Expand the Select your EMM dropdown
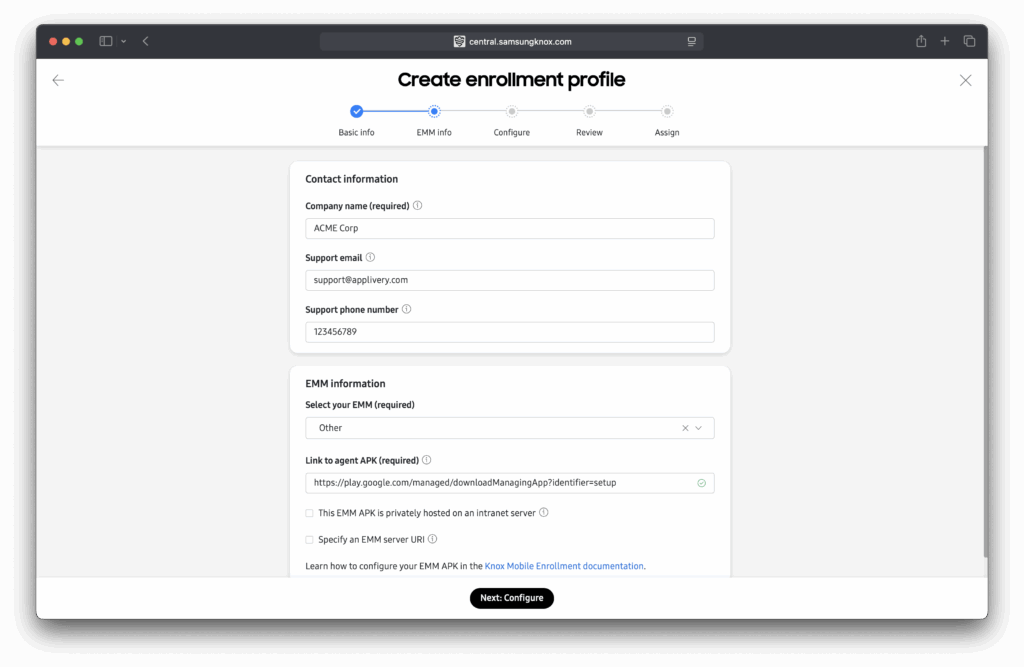Screen dimensions: 1024x667 click(x=699, y=428)
